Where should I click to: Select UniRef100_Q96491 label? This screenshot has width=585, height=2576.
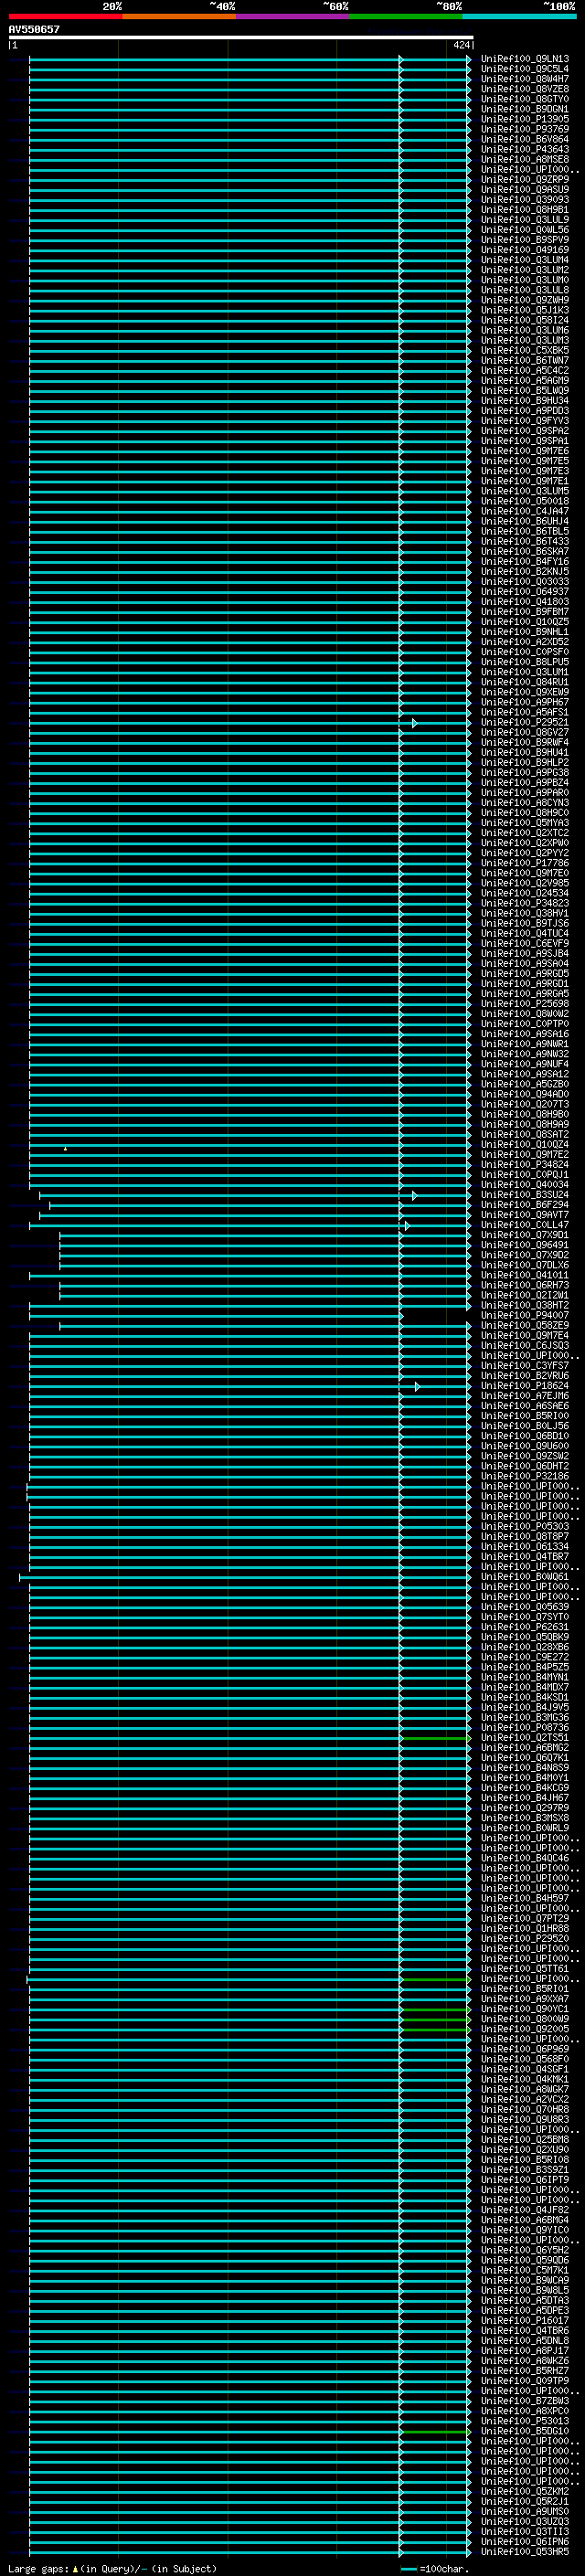pyautogui.click(x=525, y=1245)
